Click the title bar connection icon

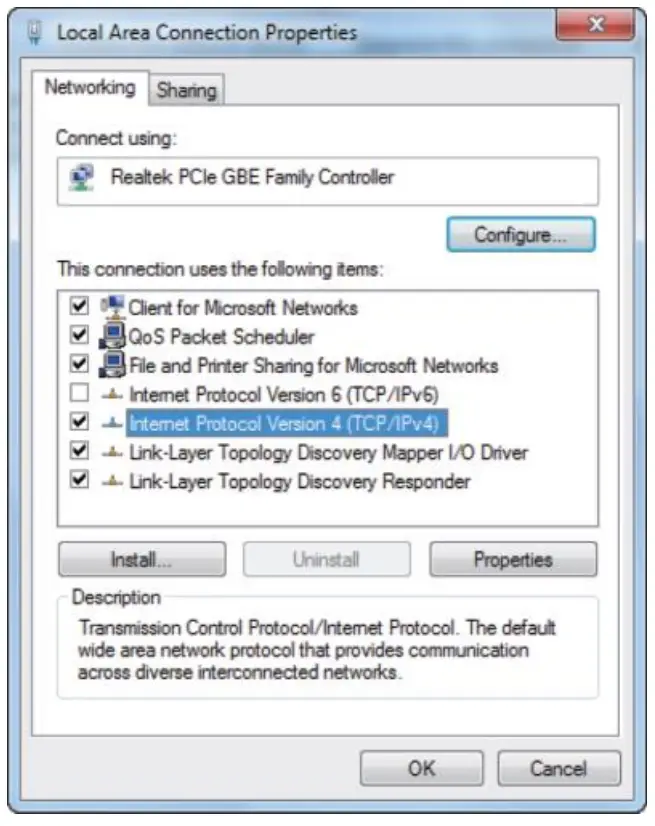35,32
